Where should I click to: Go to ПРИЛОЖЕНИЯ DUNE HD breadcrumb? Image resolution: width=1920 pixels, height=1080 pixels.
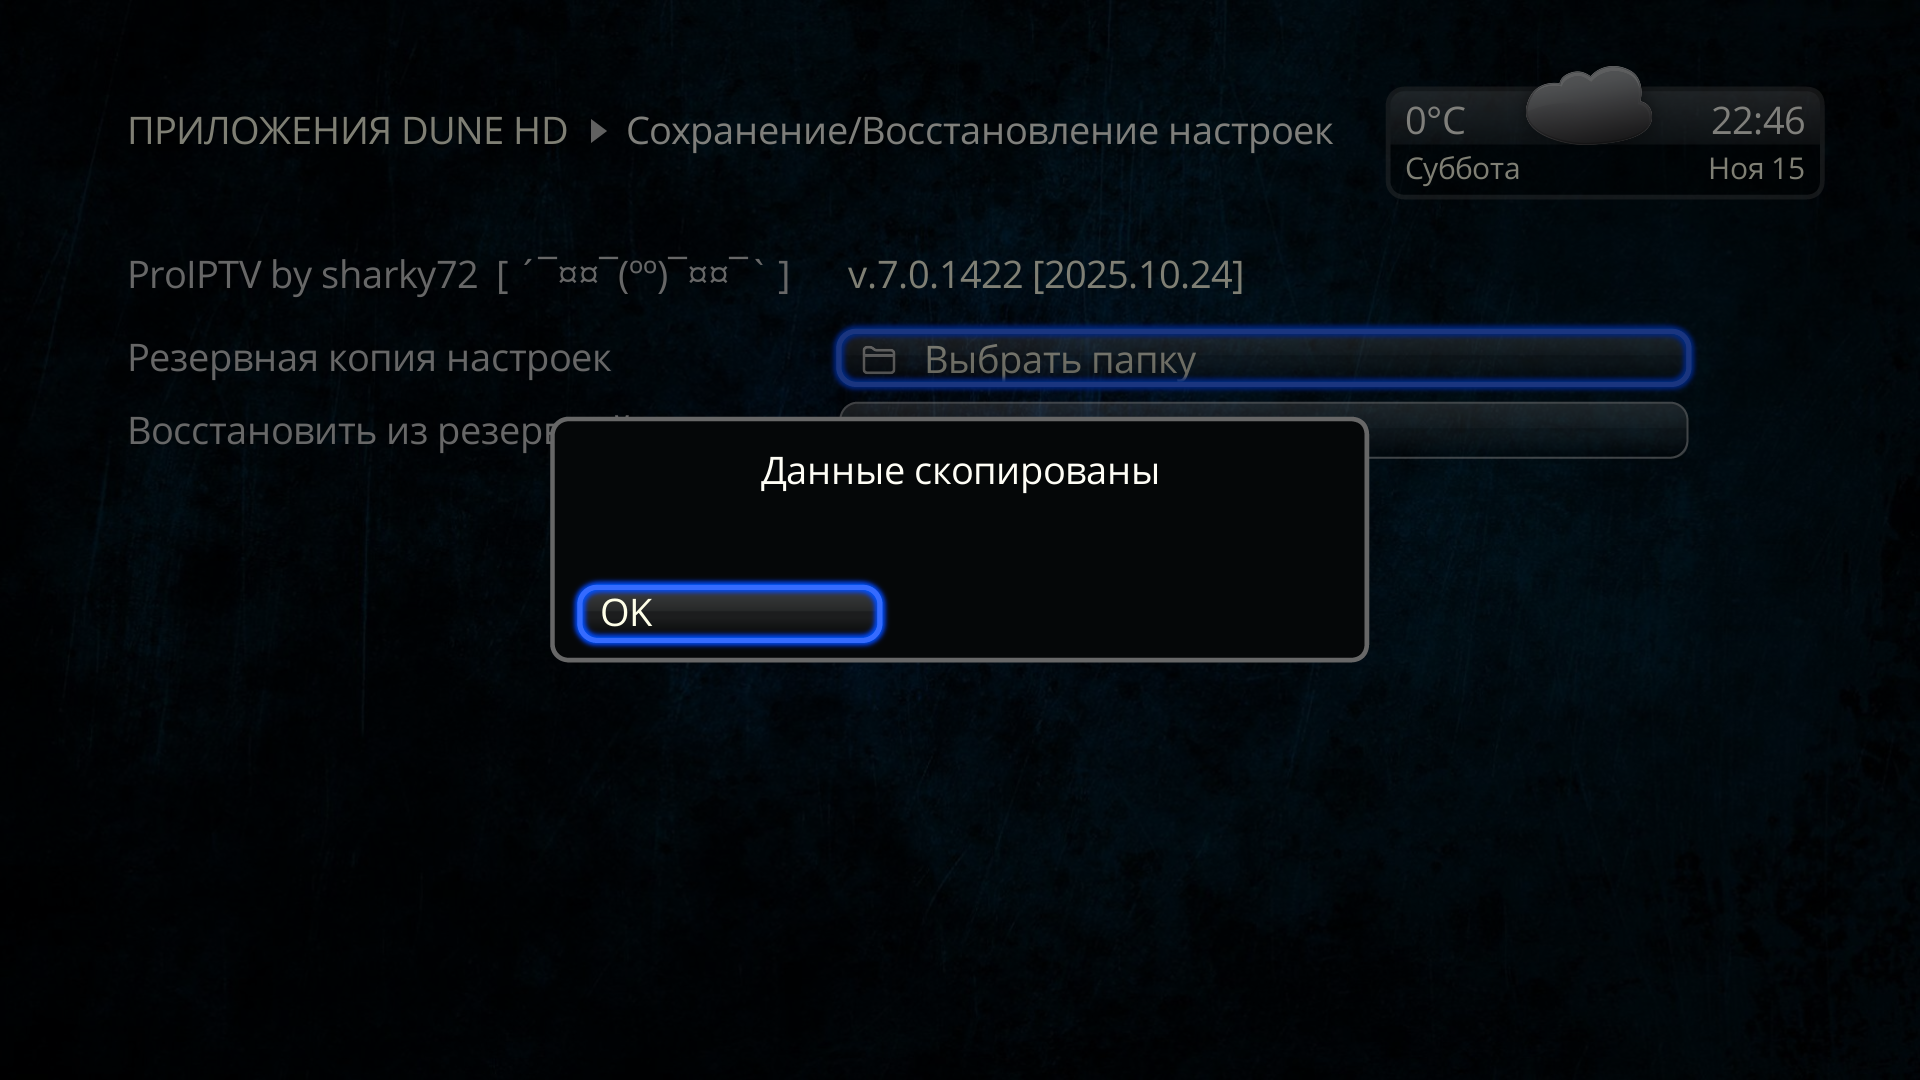pyautogui.click(x=348, y=131)
